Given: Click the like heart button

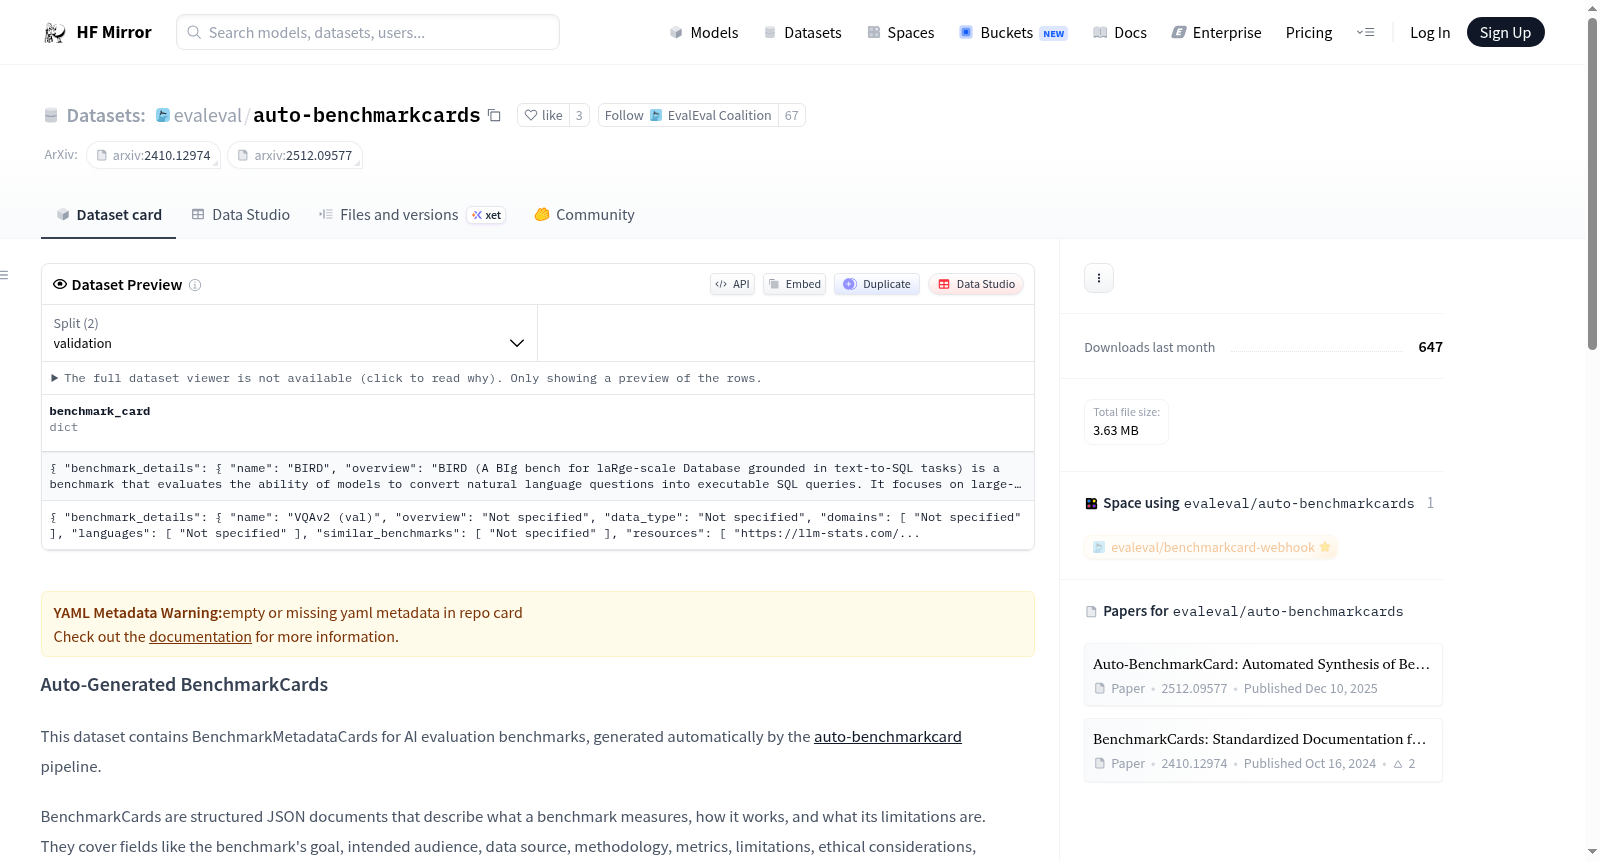Looking at the screenshot, I should coord(543,115).
